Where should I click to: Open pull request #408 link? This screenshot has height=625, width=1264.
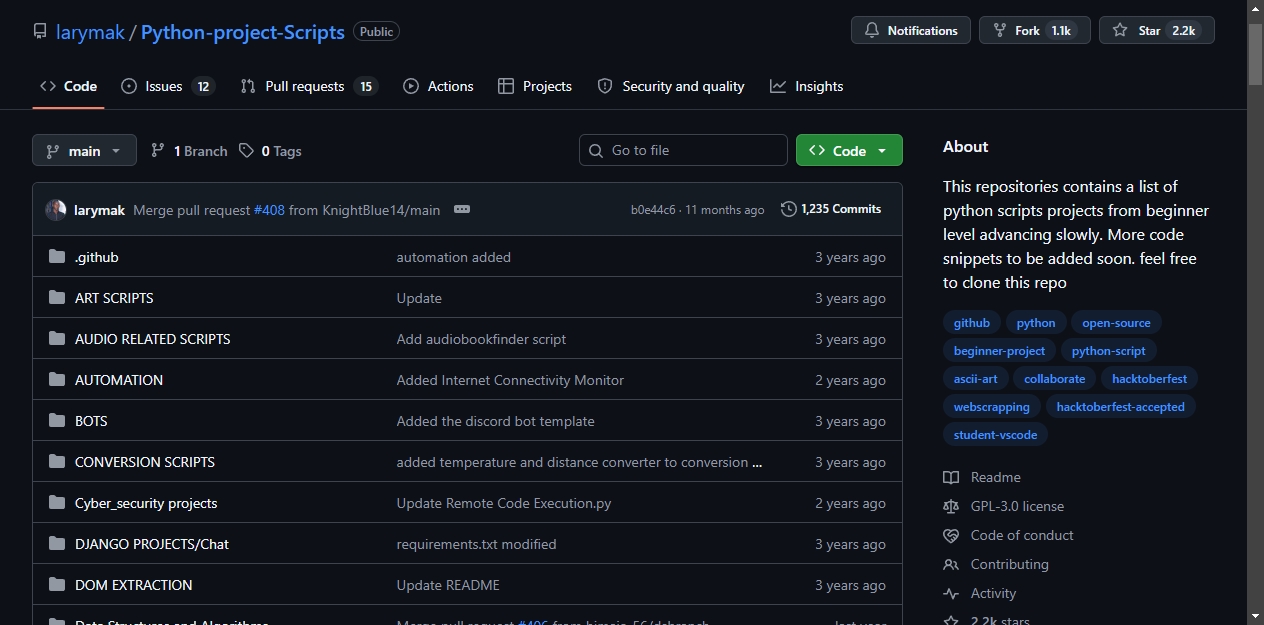click(x=269, y=210)
